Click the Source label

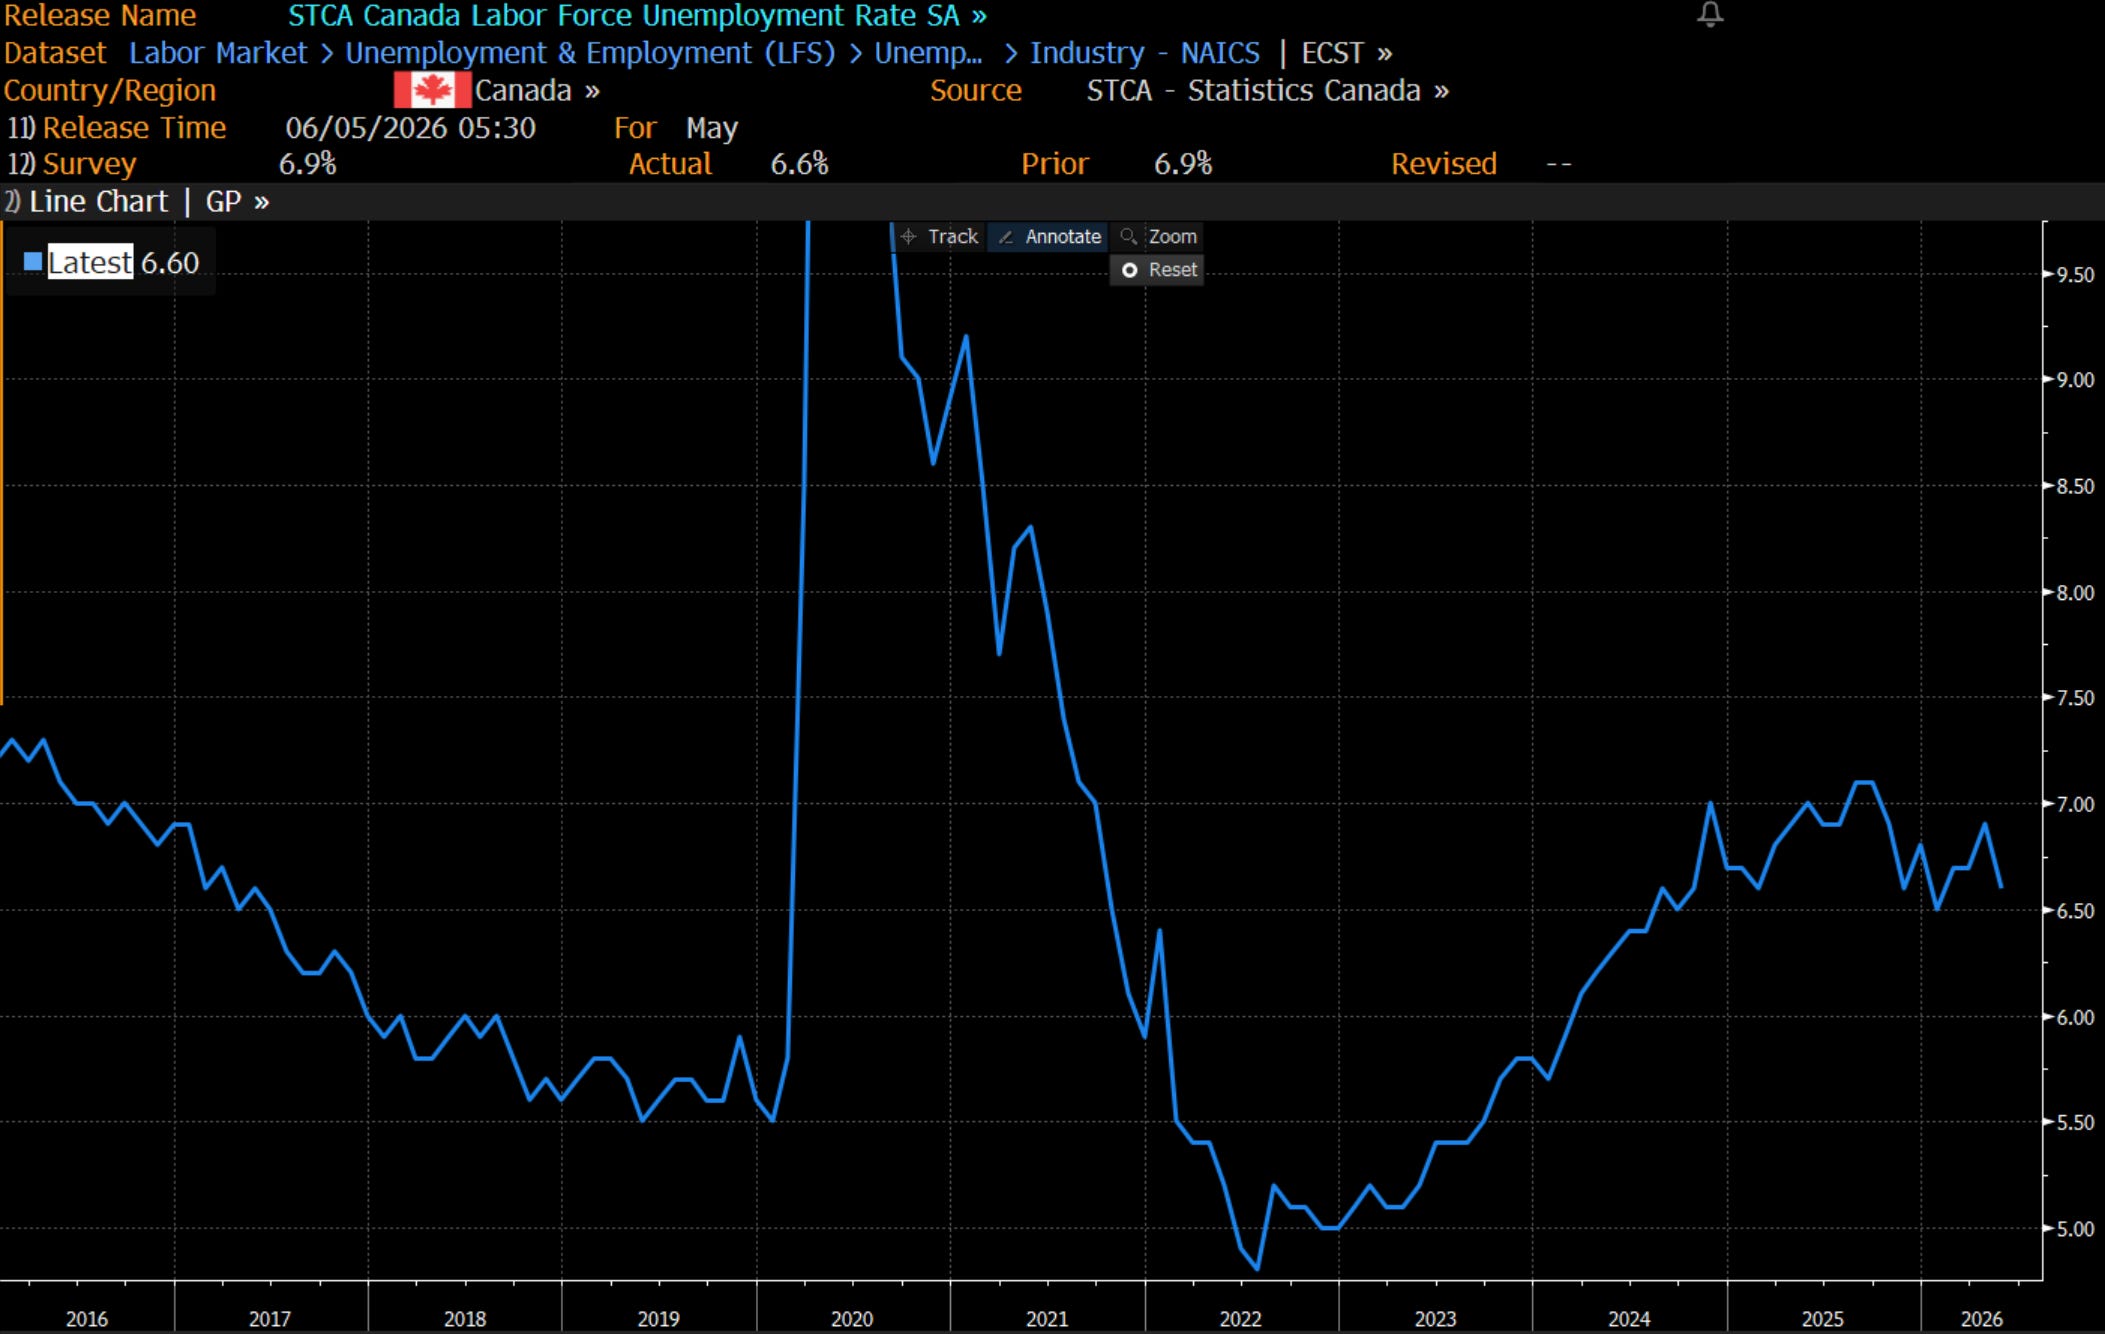976,91
